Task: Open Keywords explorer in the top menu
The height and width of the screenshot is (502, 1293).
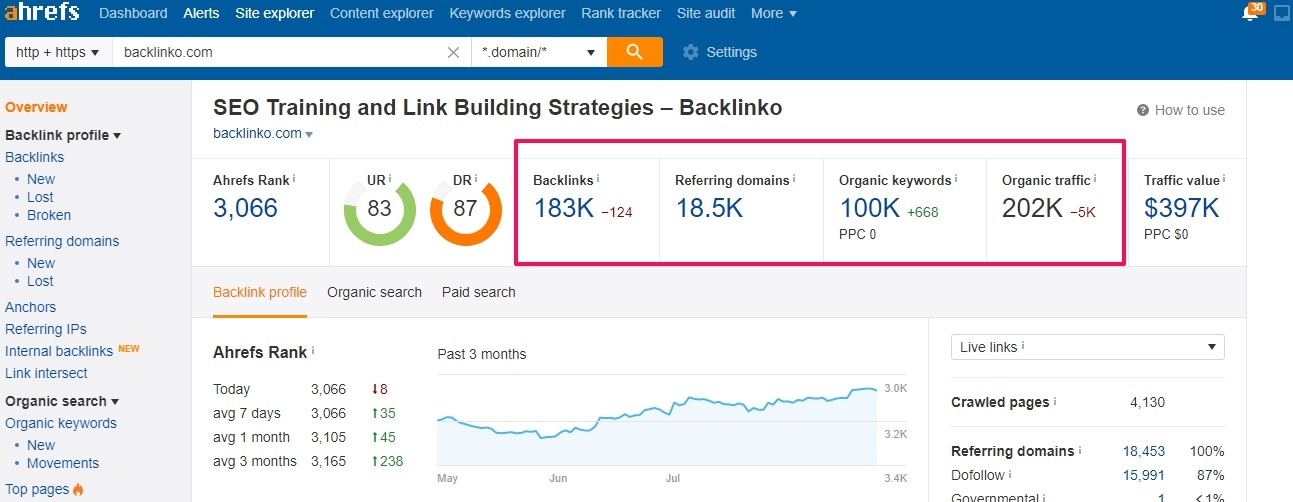Action: tap(507, 13)
